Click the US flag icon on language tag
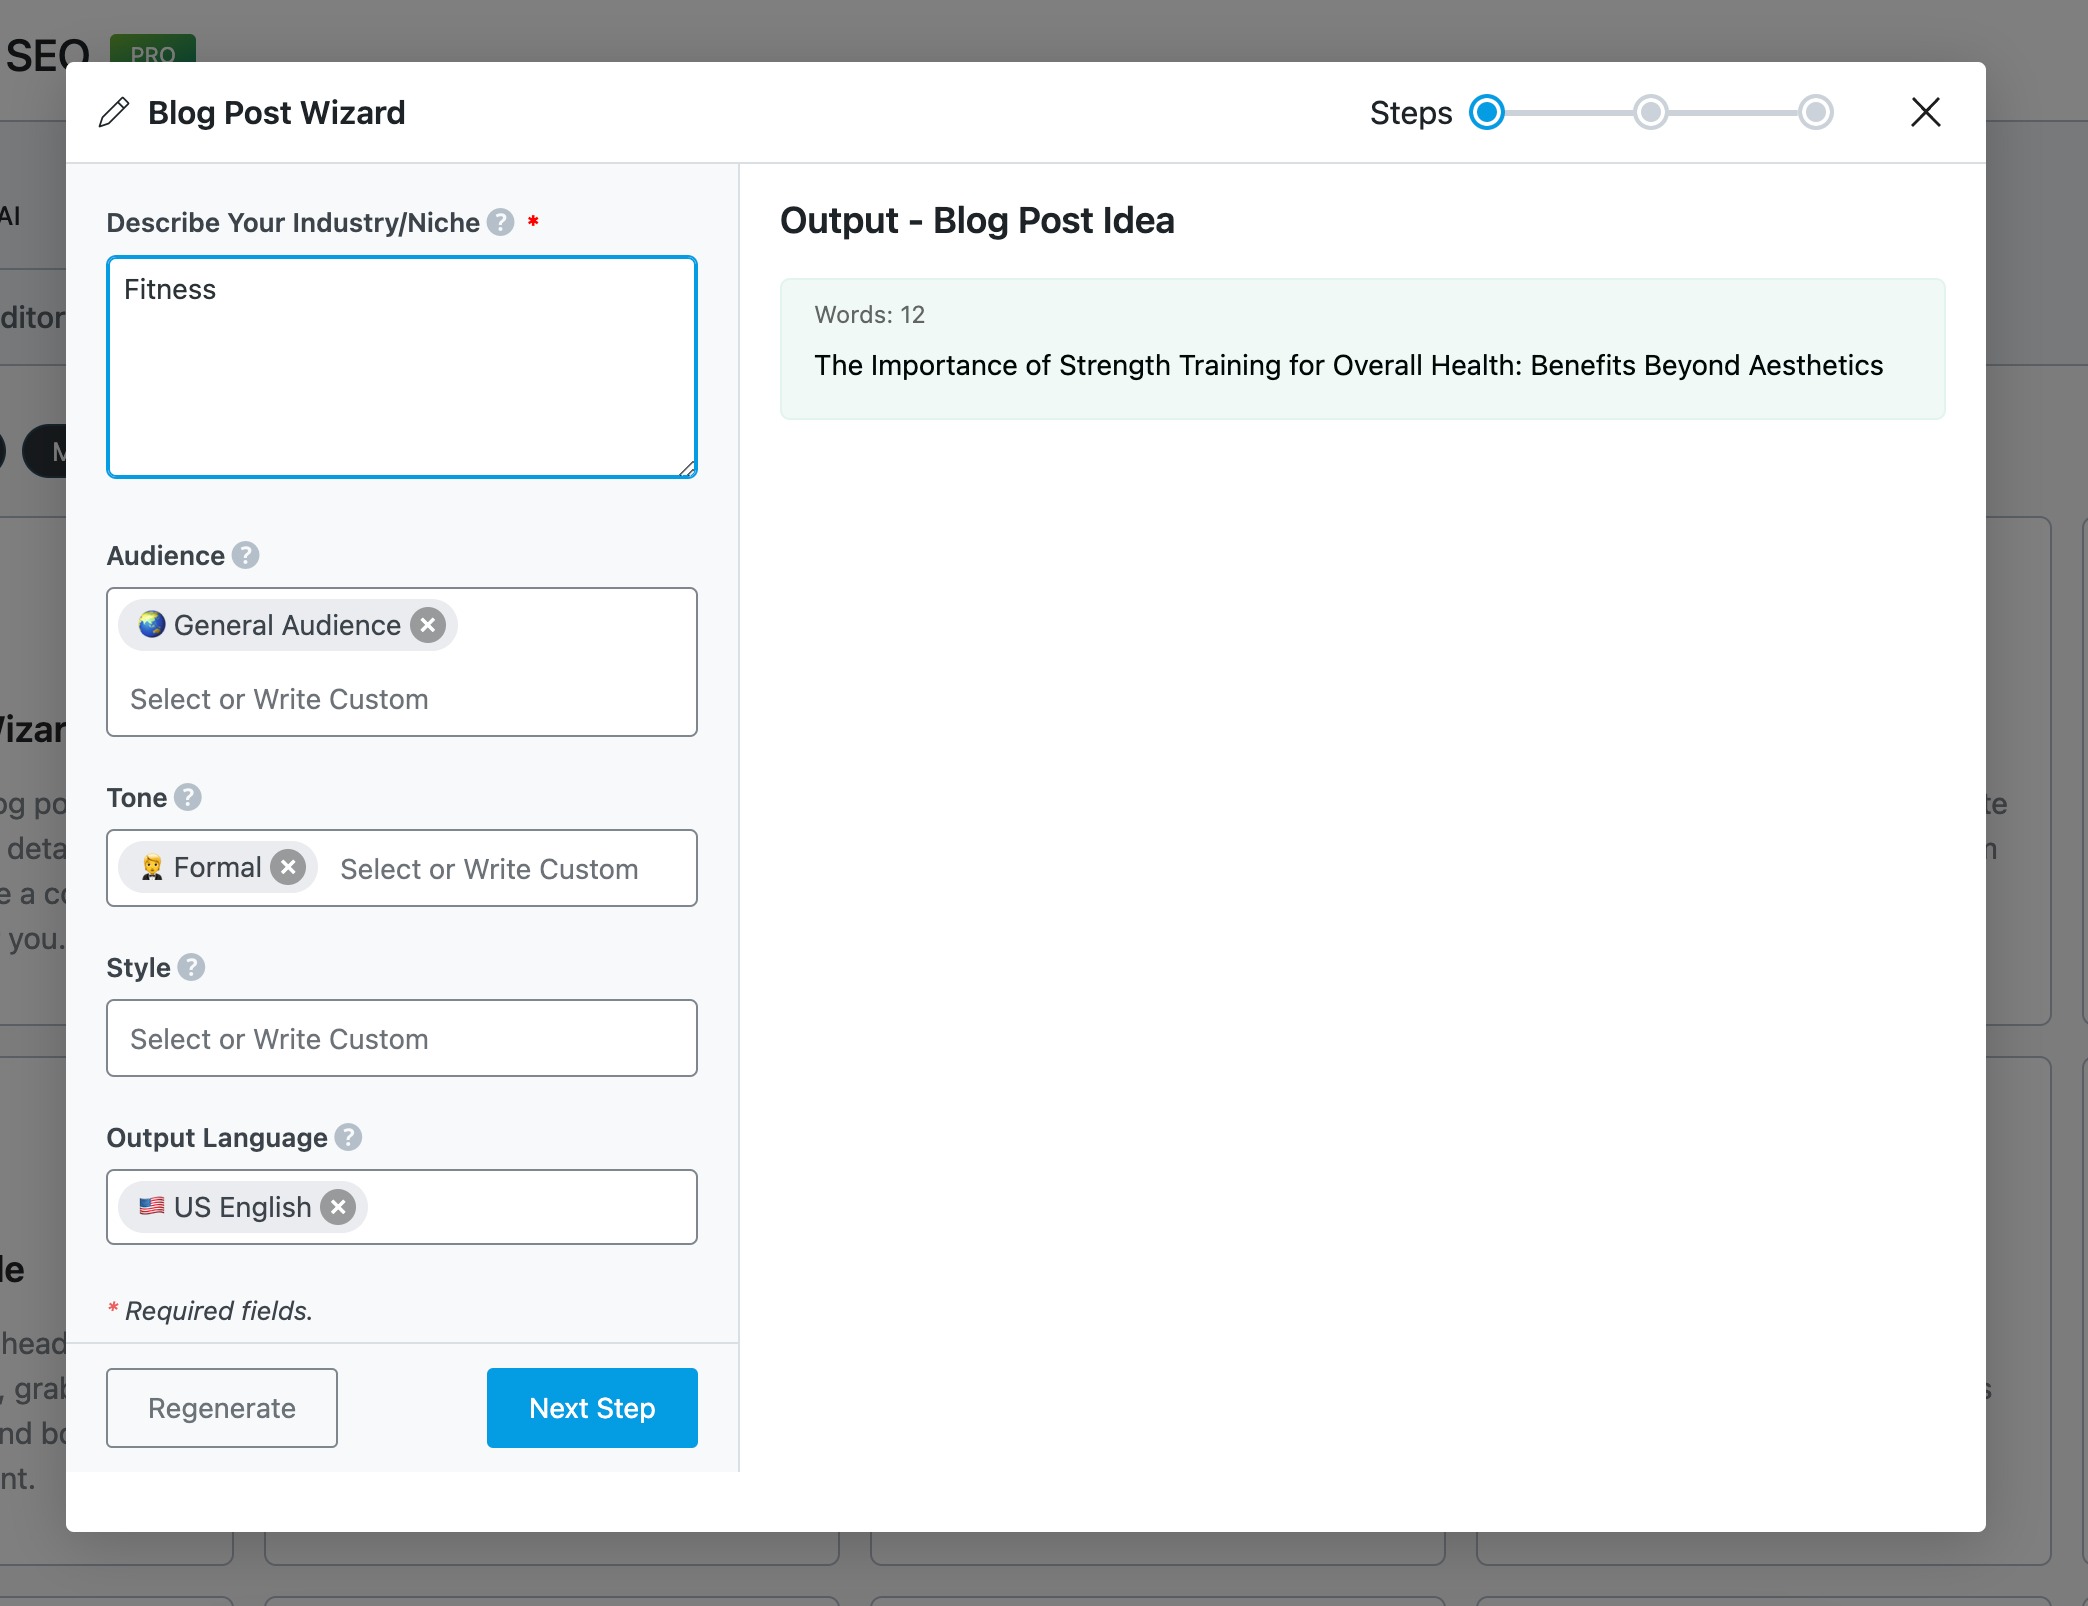 tap(152, 1206)
